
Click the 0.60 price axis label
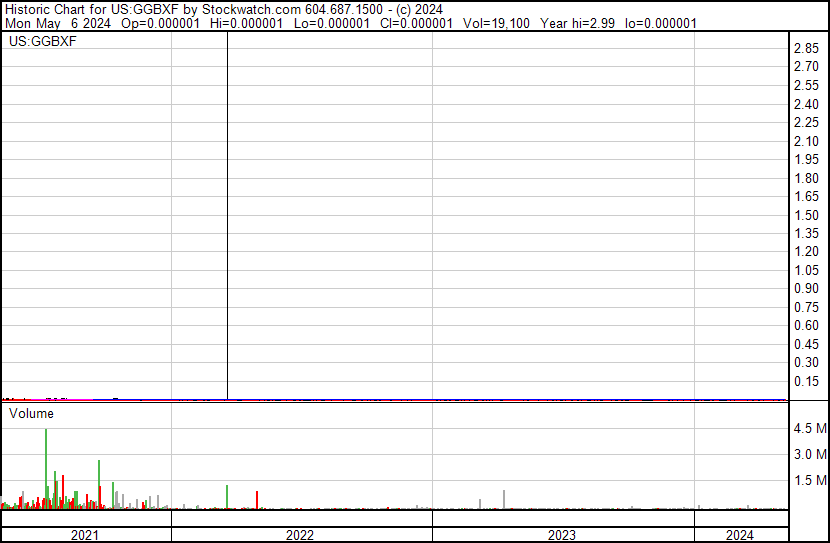[806, 325]
